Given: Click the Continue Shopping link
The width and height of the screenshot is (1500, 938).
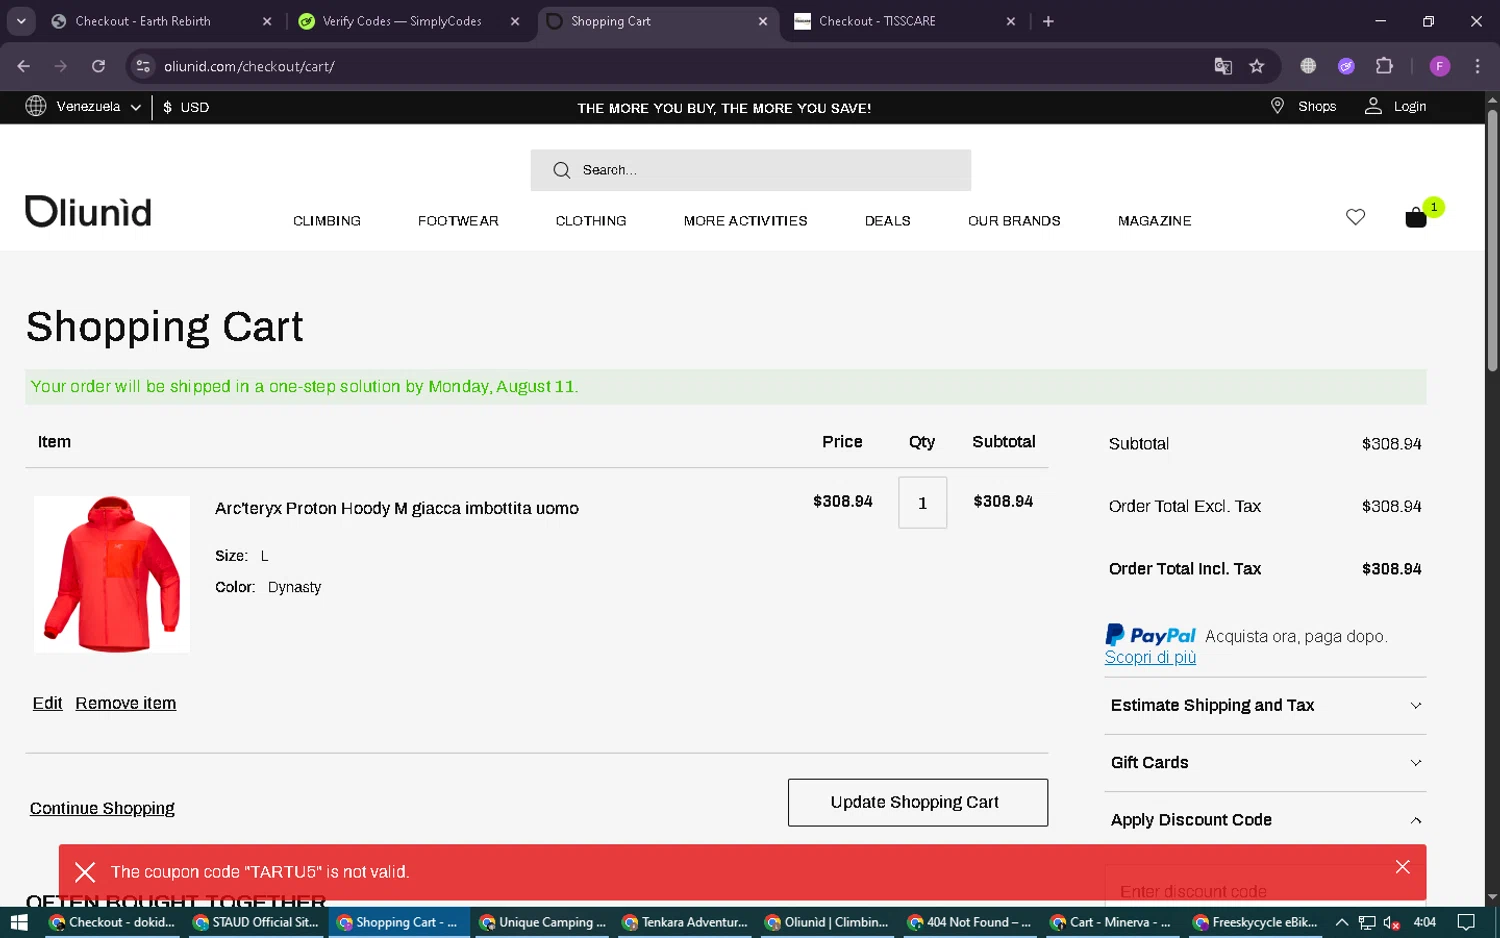Looking at the screenshot, I should [102, 808].
